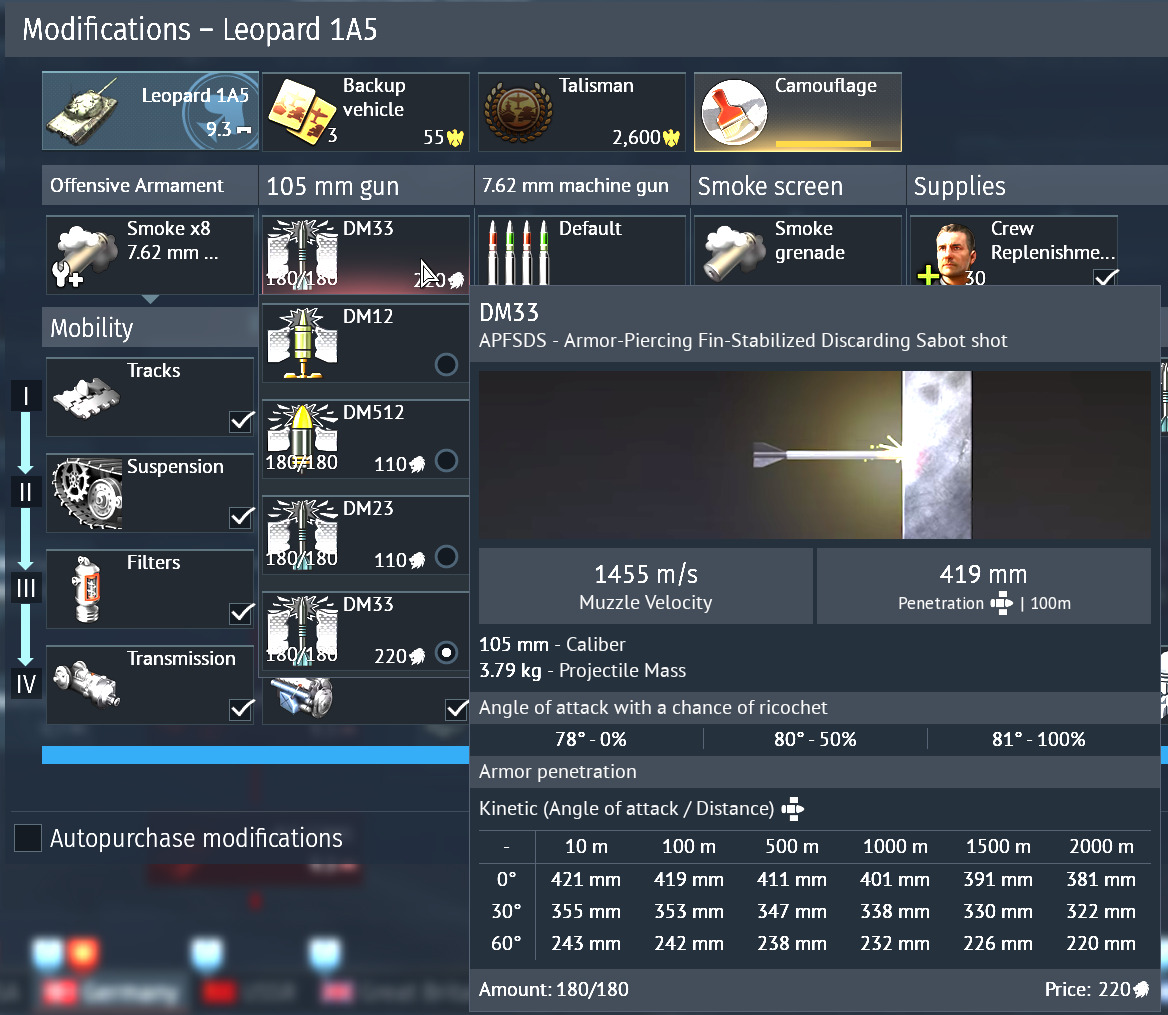Open the 7.62 mm Default belt selector
Viewport: 1168px width, 1015px height.
[581, 254]
